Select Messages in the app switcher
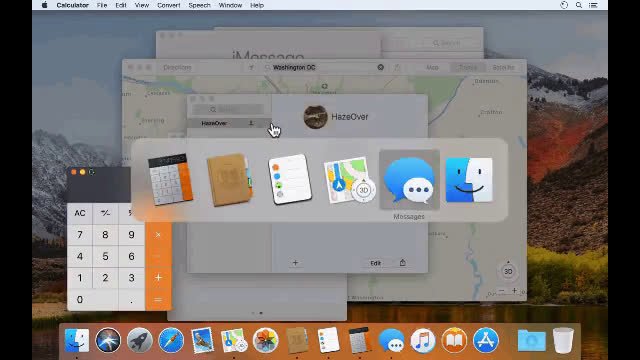This screenshot has width=640, height=360. pos(409,180)
